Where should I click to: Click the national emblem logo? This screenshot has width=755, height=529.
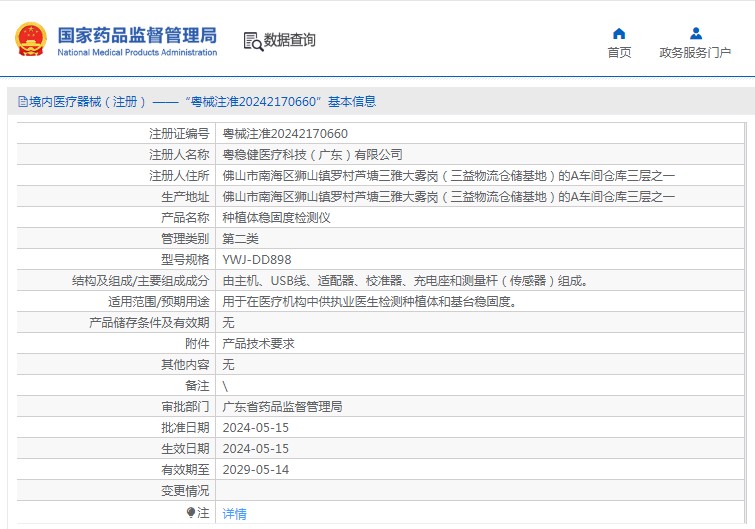pyautogui.click(x=31, y=39)
